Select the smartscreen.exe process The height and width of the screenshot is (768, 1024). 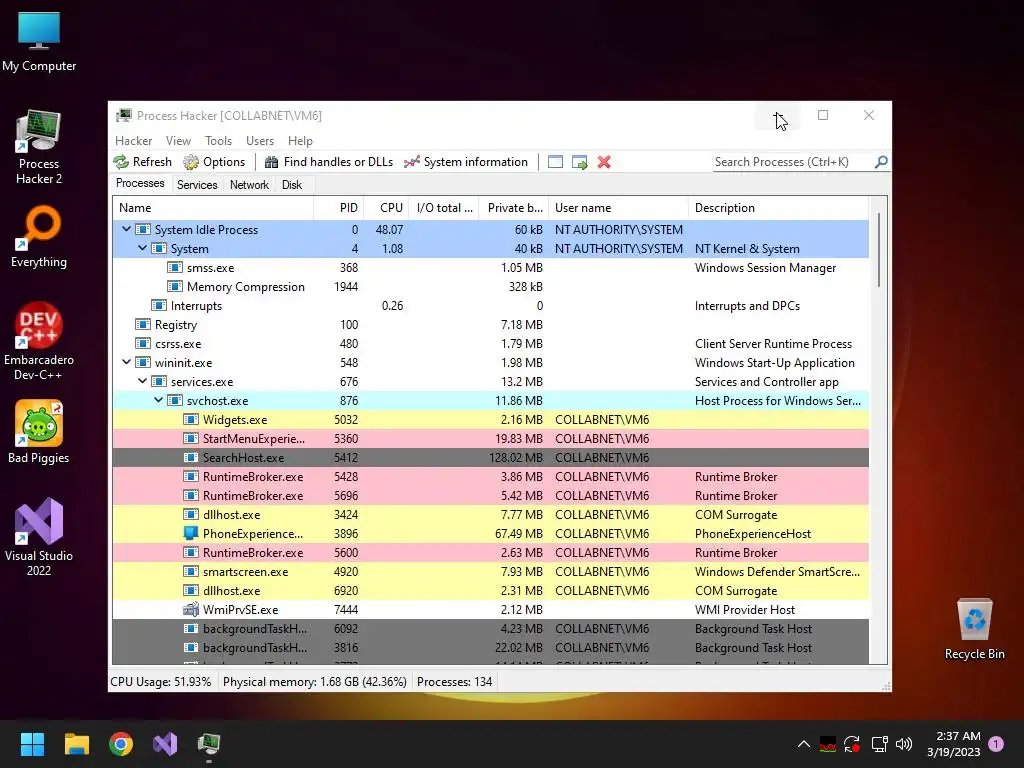tap(490, 571)
